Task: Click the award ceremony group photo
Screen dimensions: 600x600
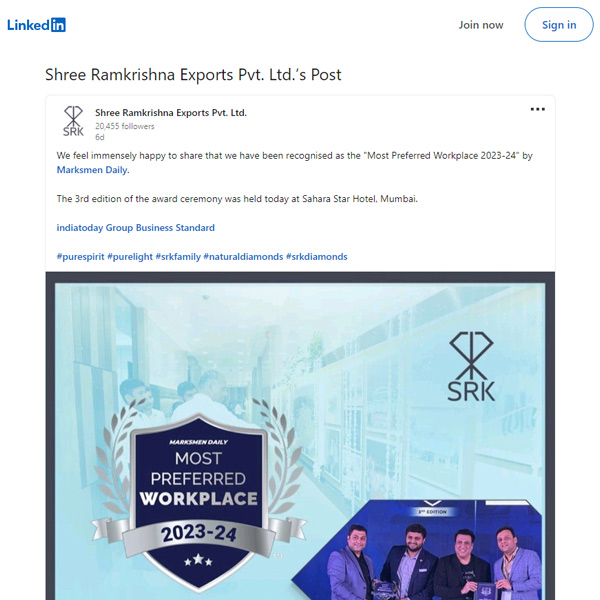Action: coord(417,549)
